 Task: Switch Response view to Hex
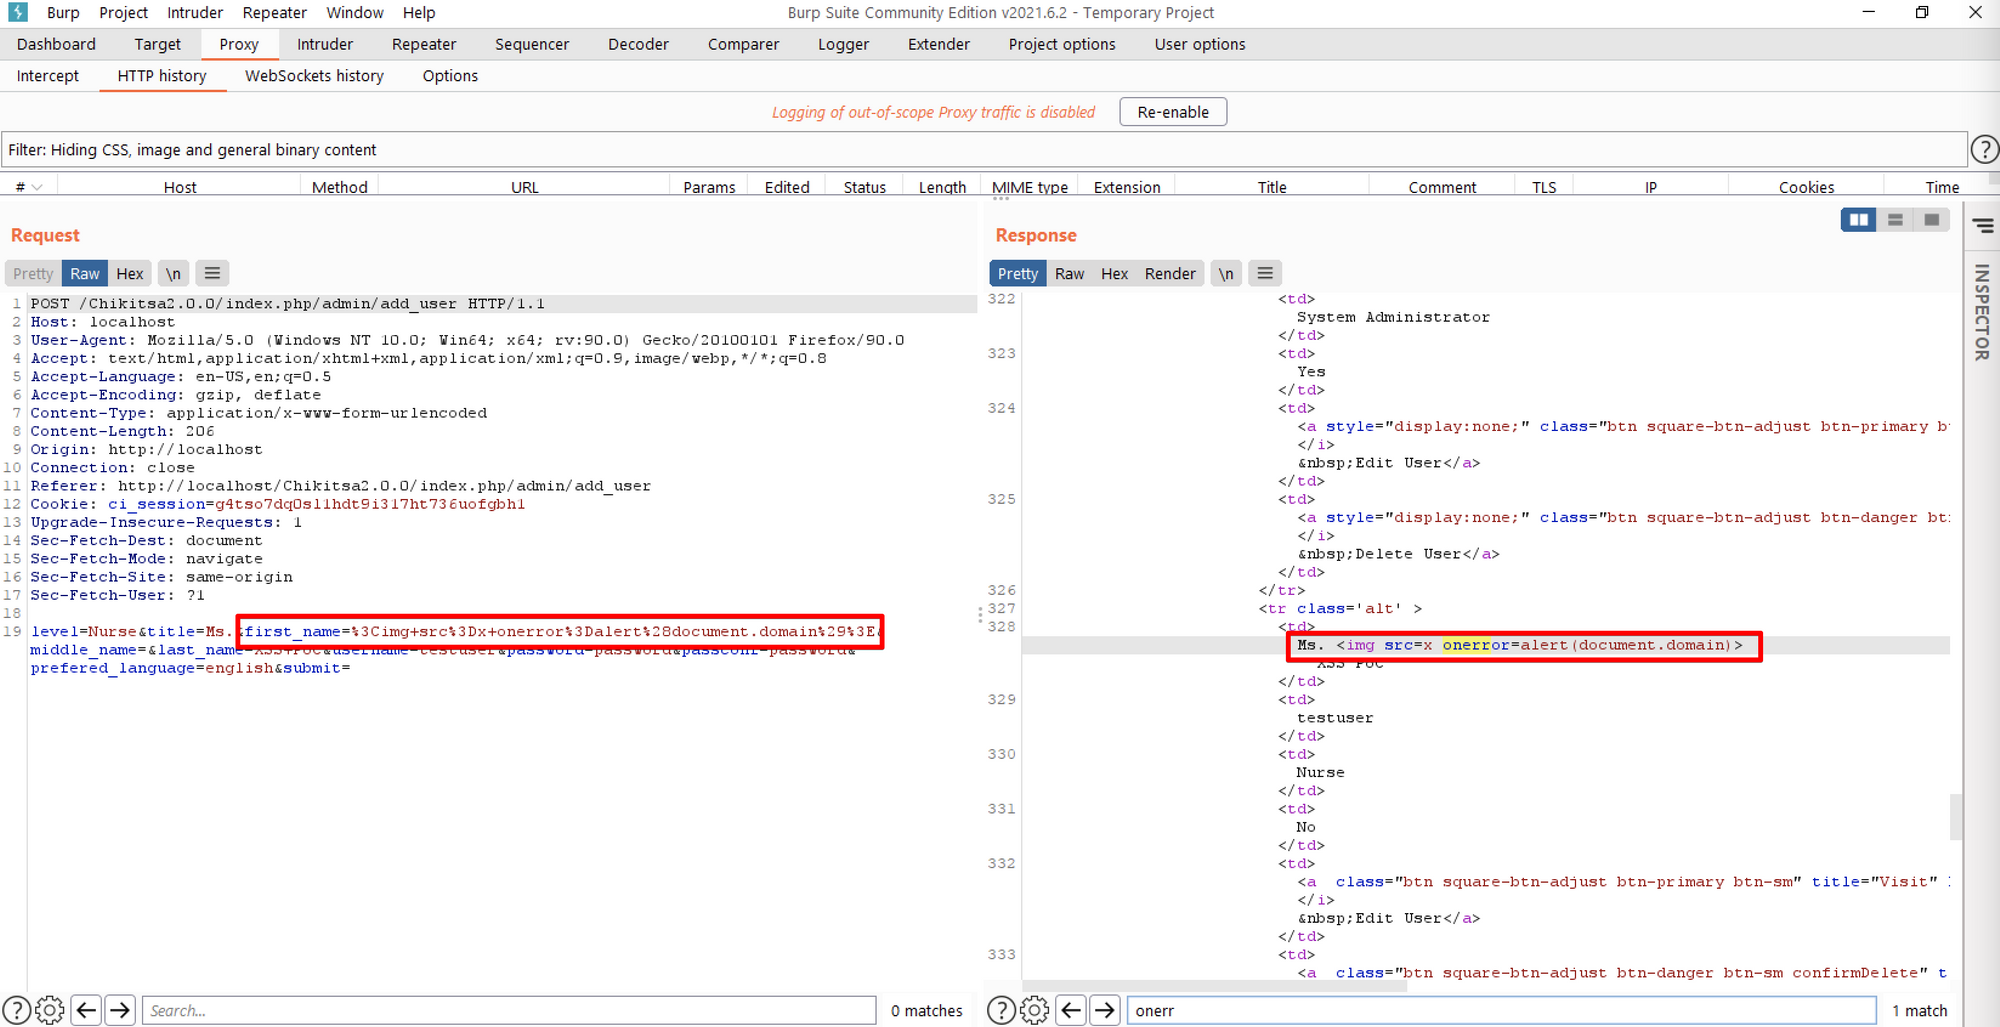coord(1114,273)
